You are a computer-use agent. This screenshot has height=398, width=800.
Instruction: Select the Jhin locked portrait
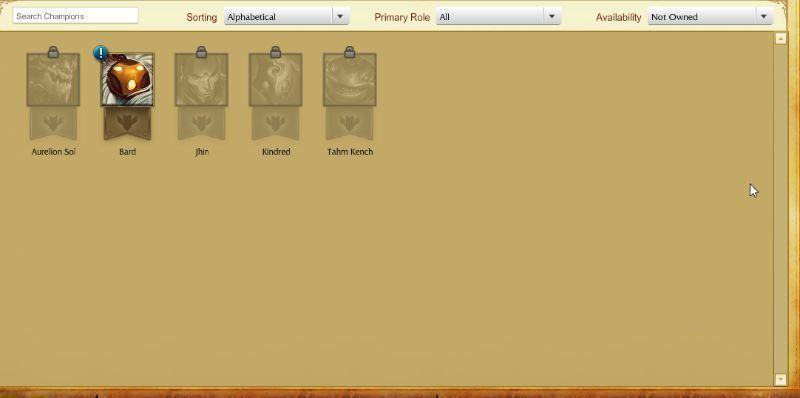(202, 80)
